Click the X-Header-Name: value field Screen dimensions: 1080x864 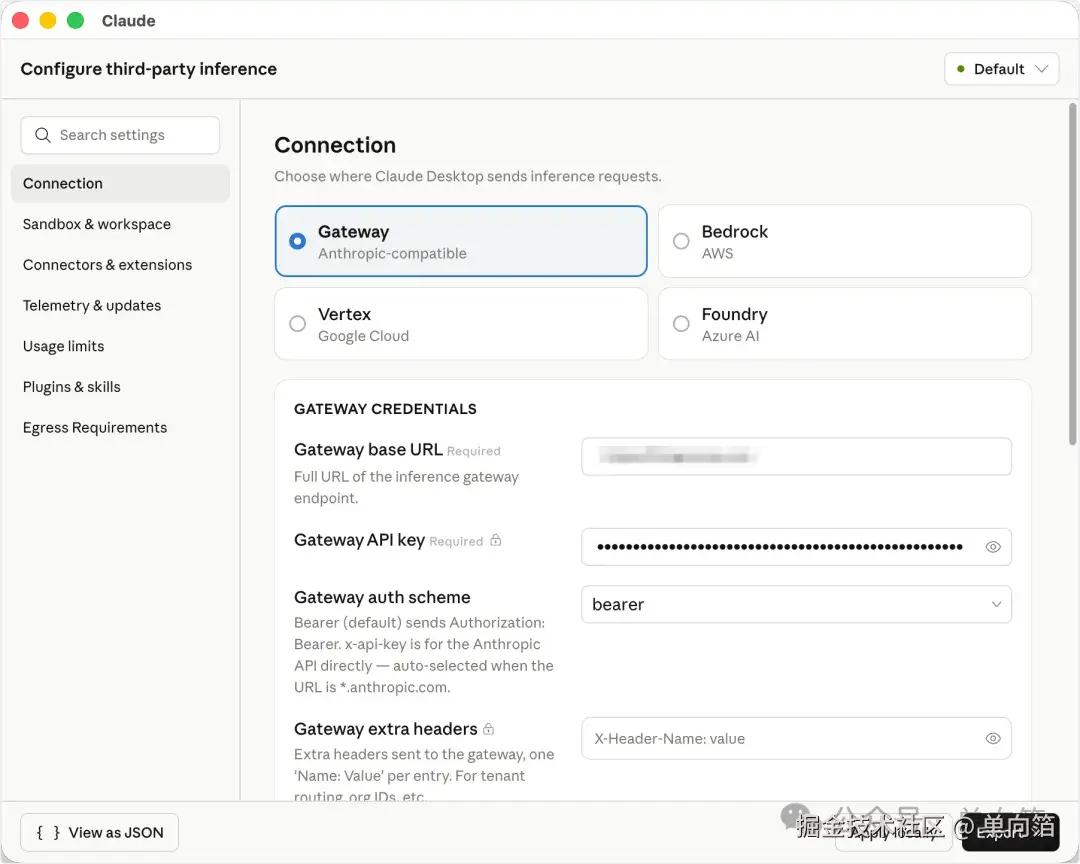(796, 739)
